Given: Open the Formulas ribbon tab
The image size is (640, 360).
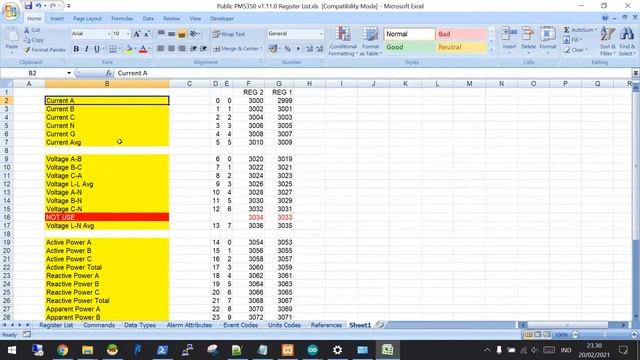Looking at the screenshot, I should (x=122, y=18).
